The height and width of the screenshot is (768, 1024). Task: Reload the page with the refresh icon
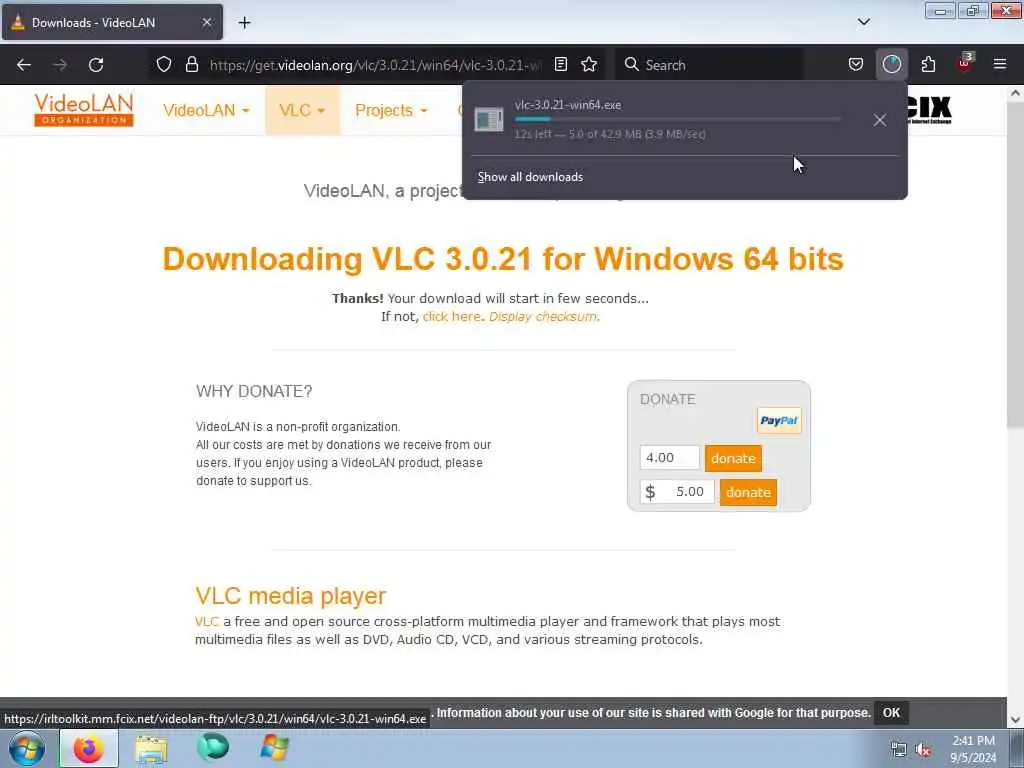(96, 65)
